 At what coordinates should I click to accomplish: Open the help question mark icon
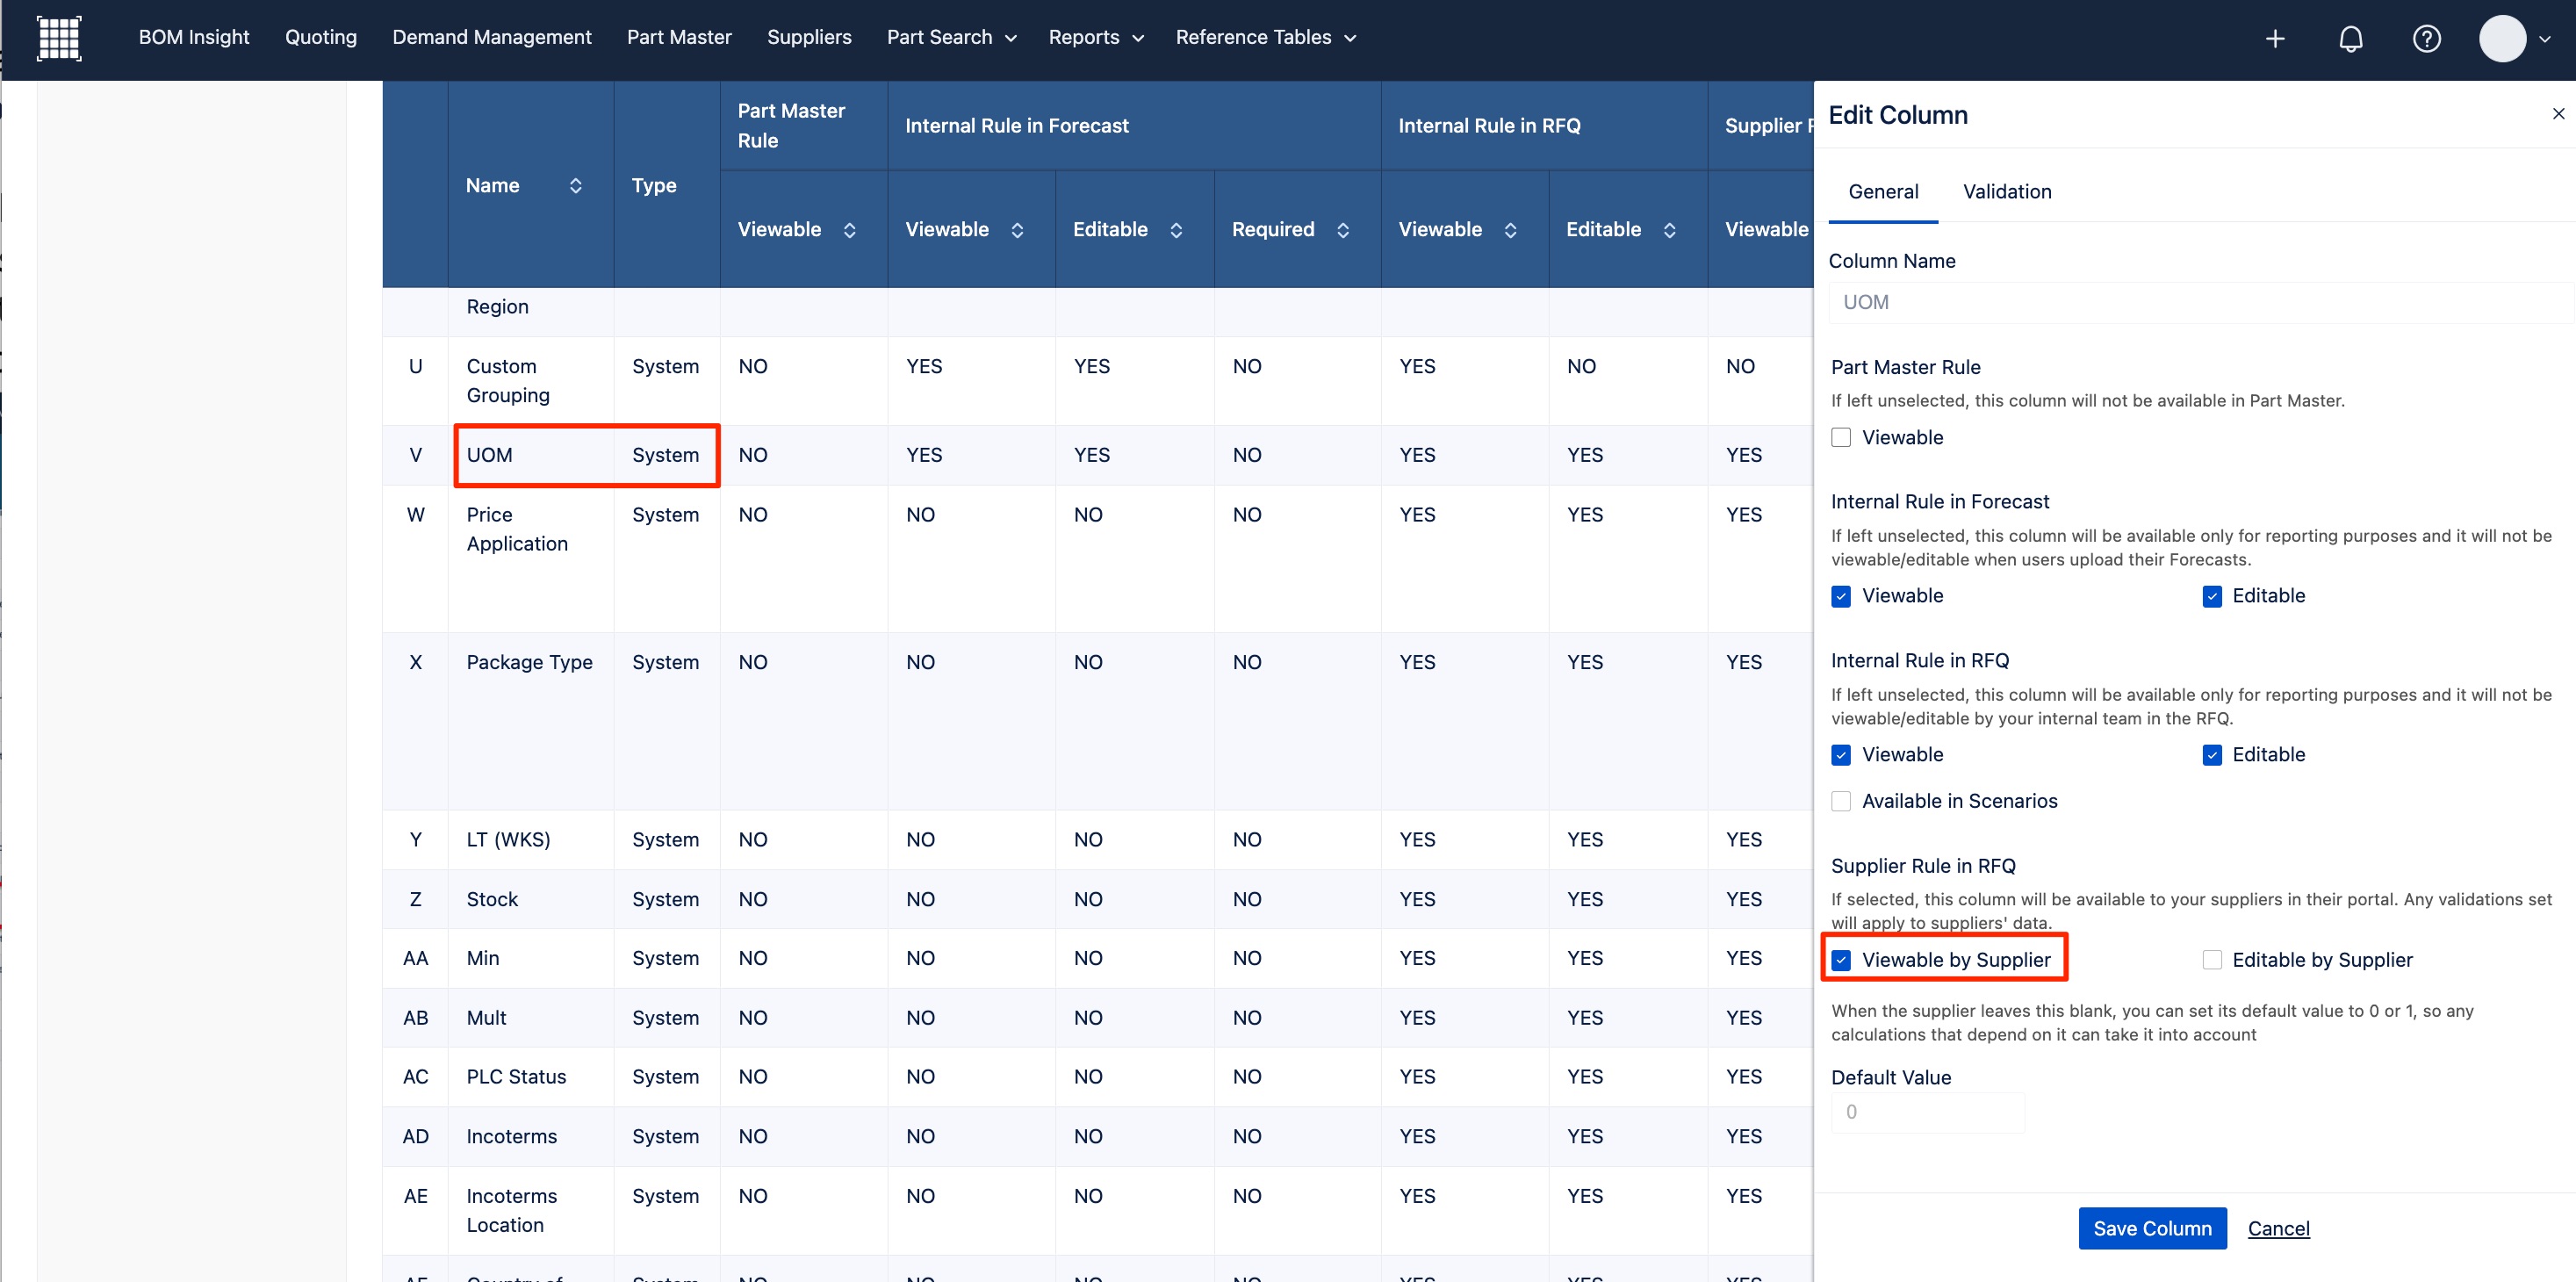click(x=2427, y=38)
